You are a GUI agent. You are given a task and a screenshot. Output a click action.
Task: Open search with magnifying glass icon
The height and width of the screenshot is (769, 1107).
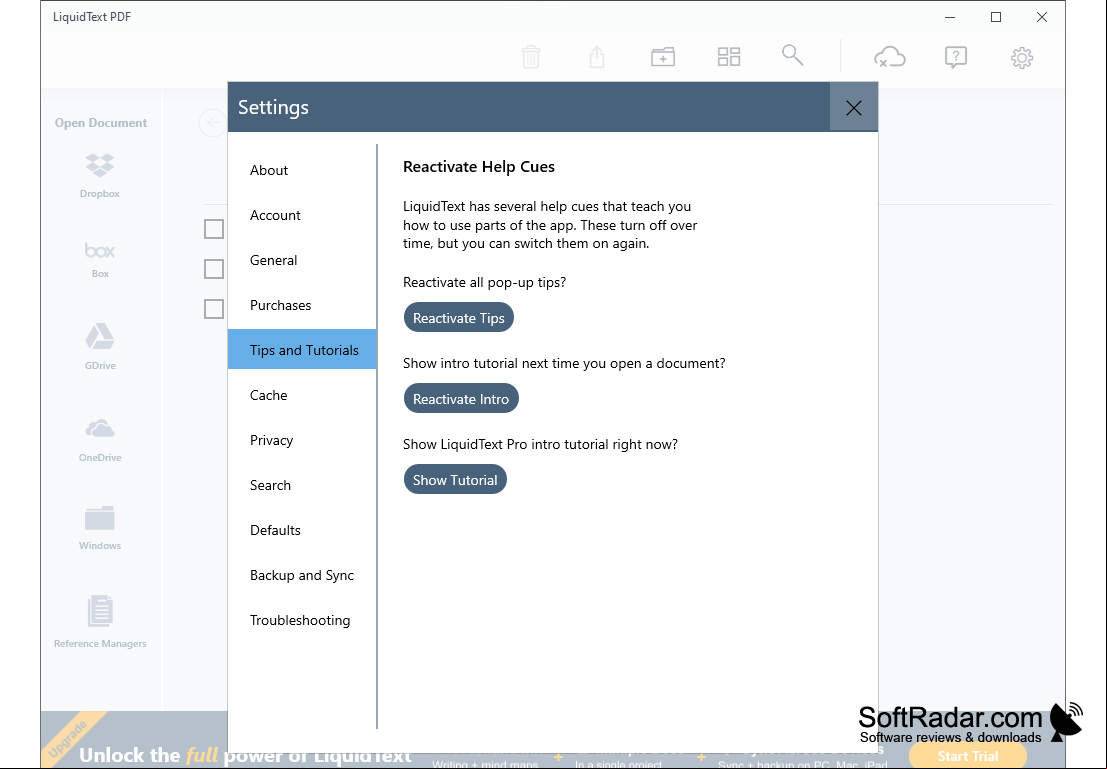click(792, 56)
